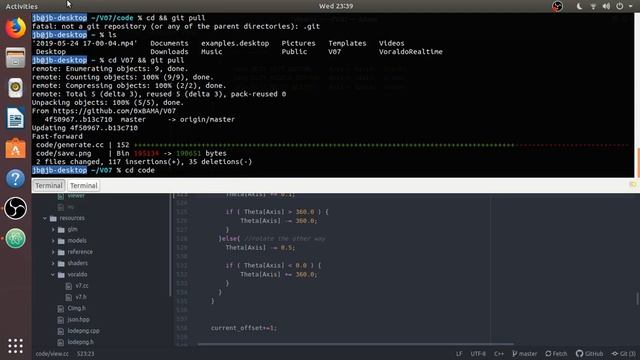
Task: Open v7.h file in tree
Action: click(81, 297)
